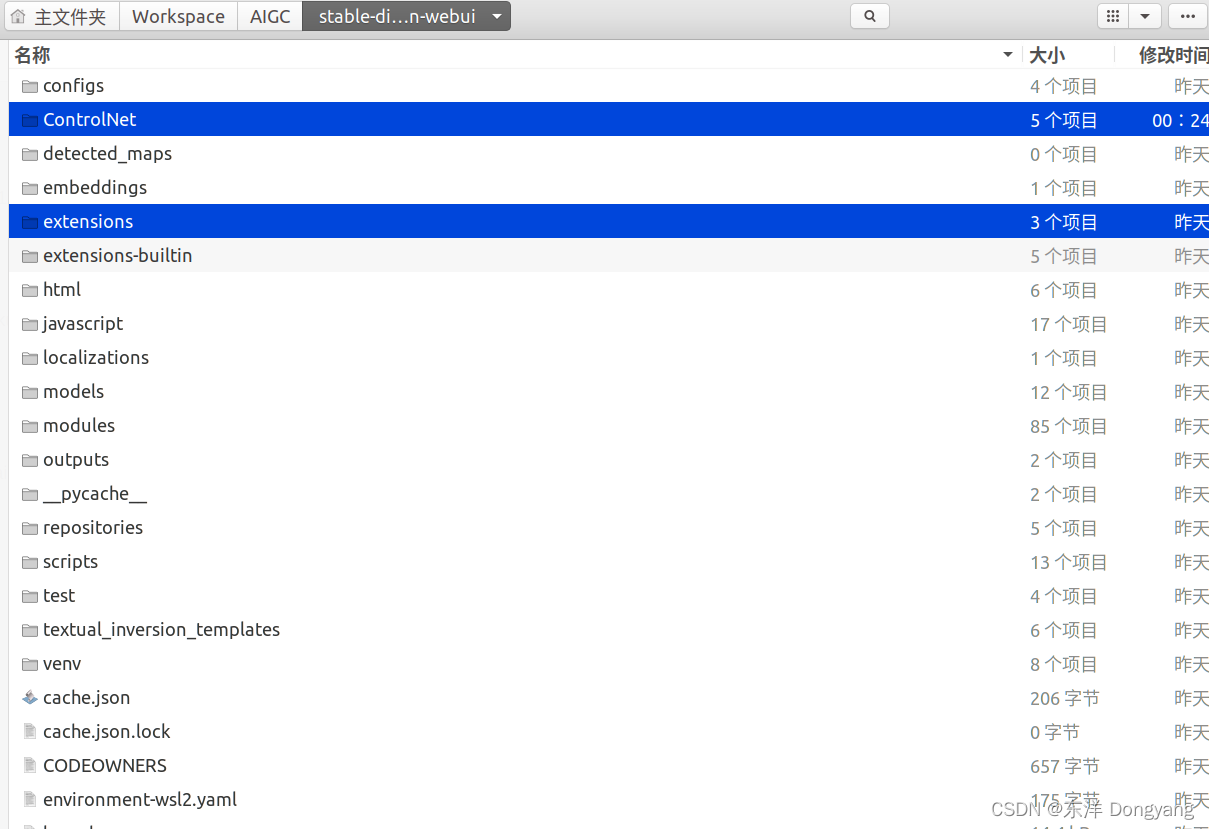This screenshot has height=829, width=1209.
Task: Click the 00：24 modified time cell
Action: pos(1180,120)
